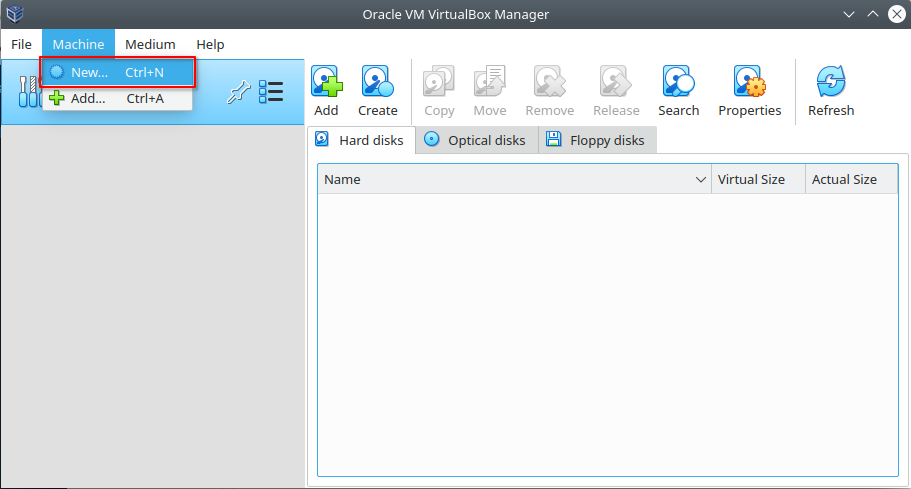The width and height of the screenshot is (911, 489).
Task: Minimize the VirtualBox Manager window
Action: coord(849,14)
